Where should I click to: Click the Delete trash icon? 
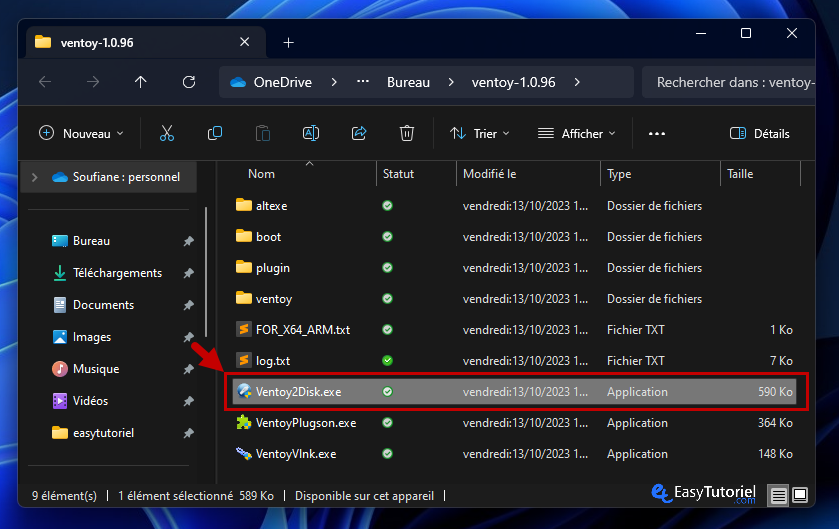[407, 133]
